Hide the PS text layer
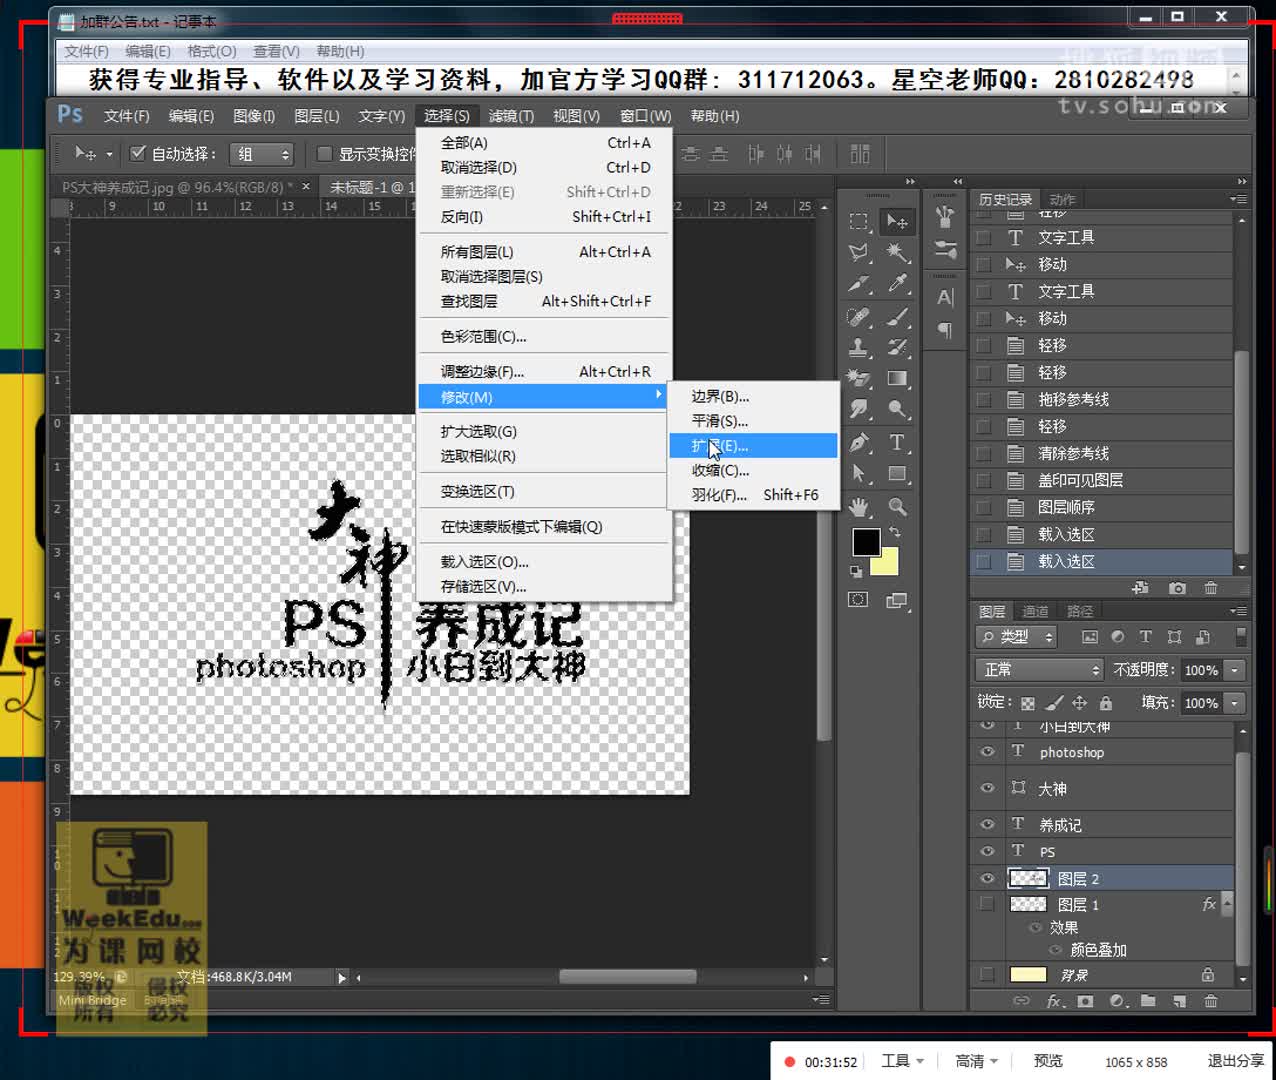The height and width of the screenshot is (1080, 1276). tap(987, 851)
